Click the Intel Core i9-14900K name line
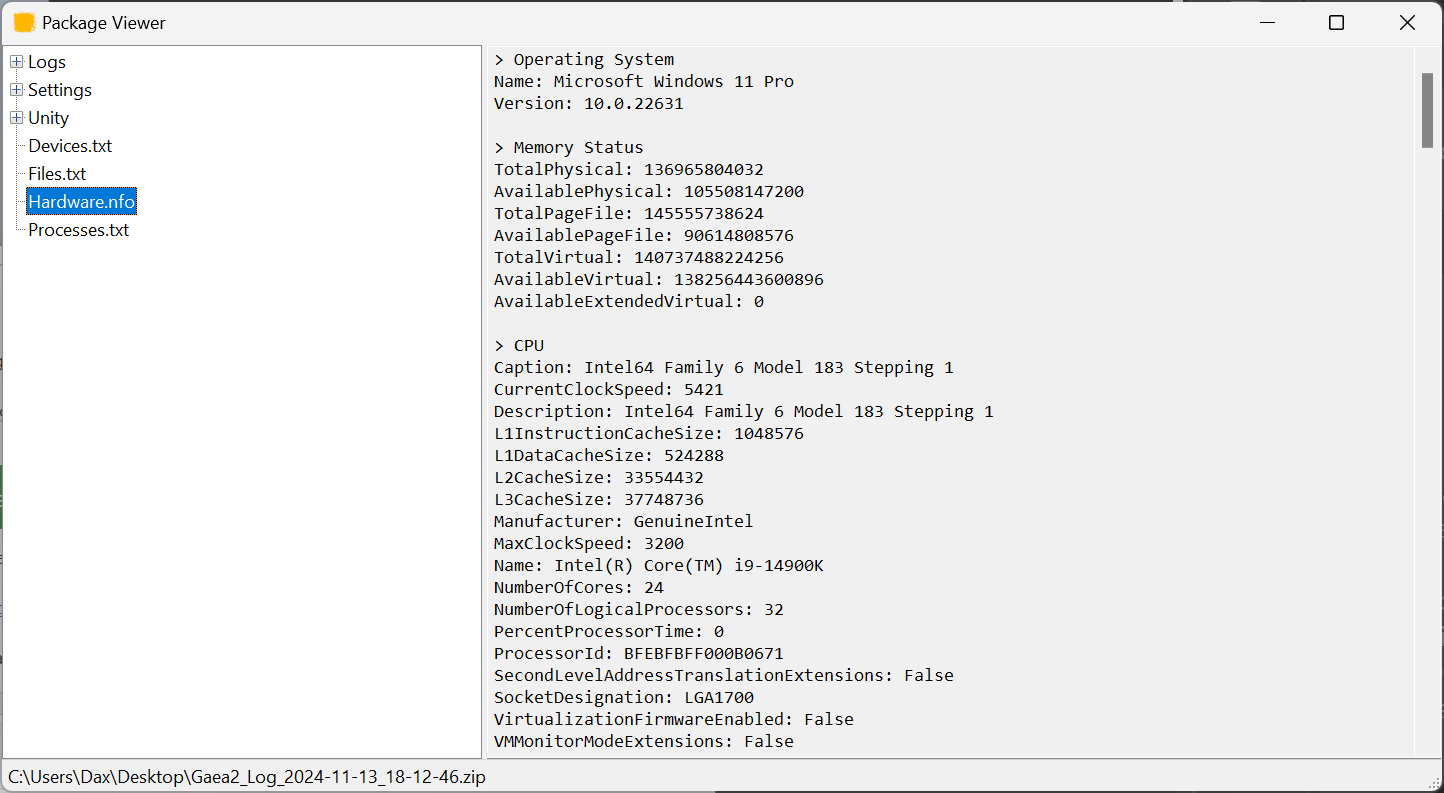The image size is (1444, 793). (x=659, y=566)
